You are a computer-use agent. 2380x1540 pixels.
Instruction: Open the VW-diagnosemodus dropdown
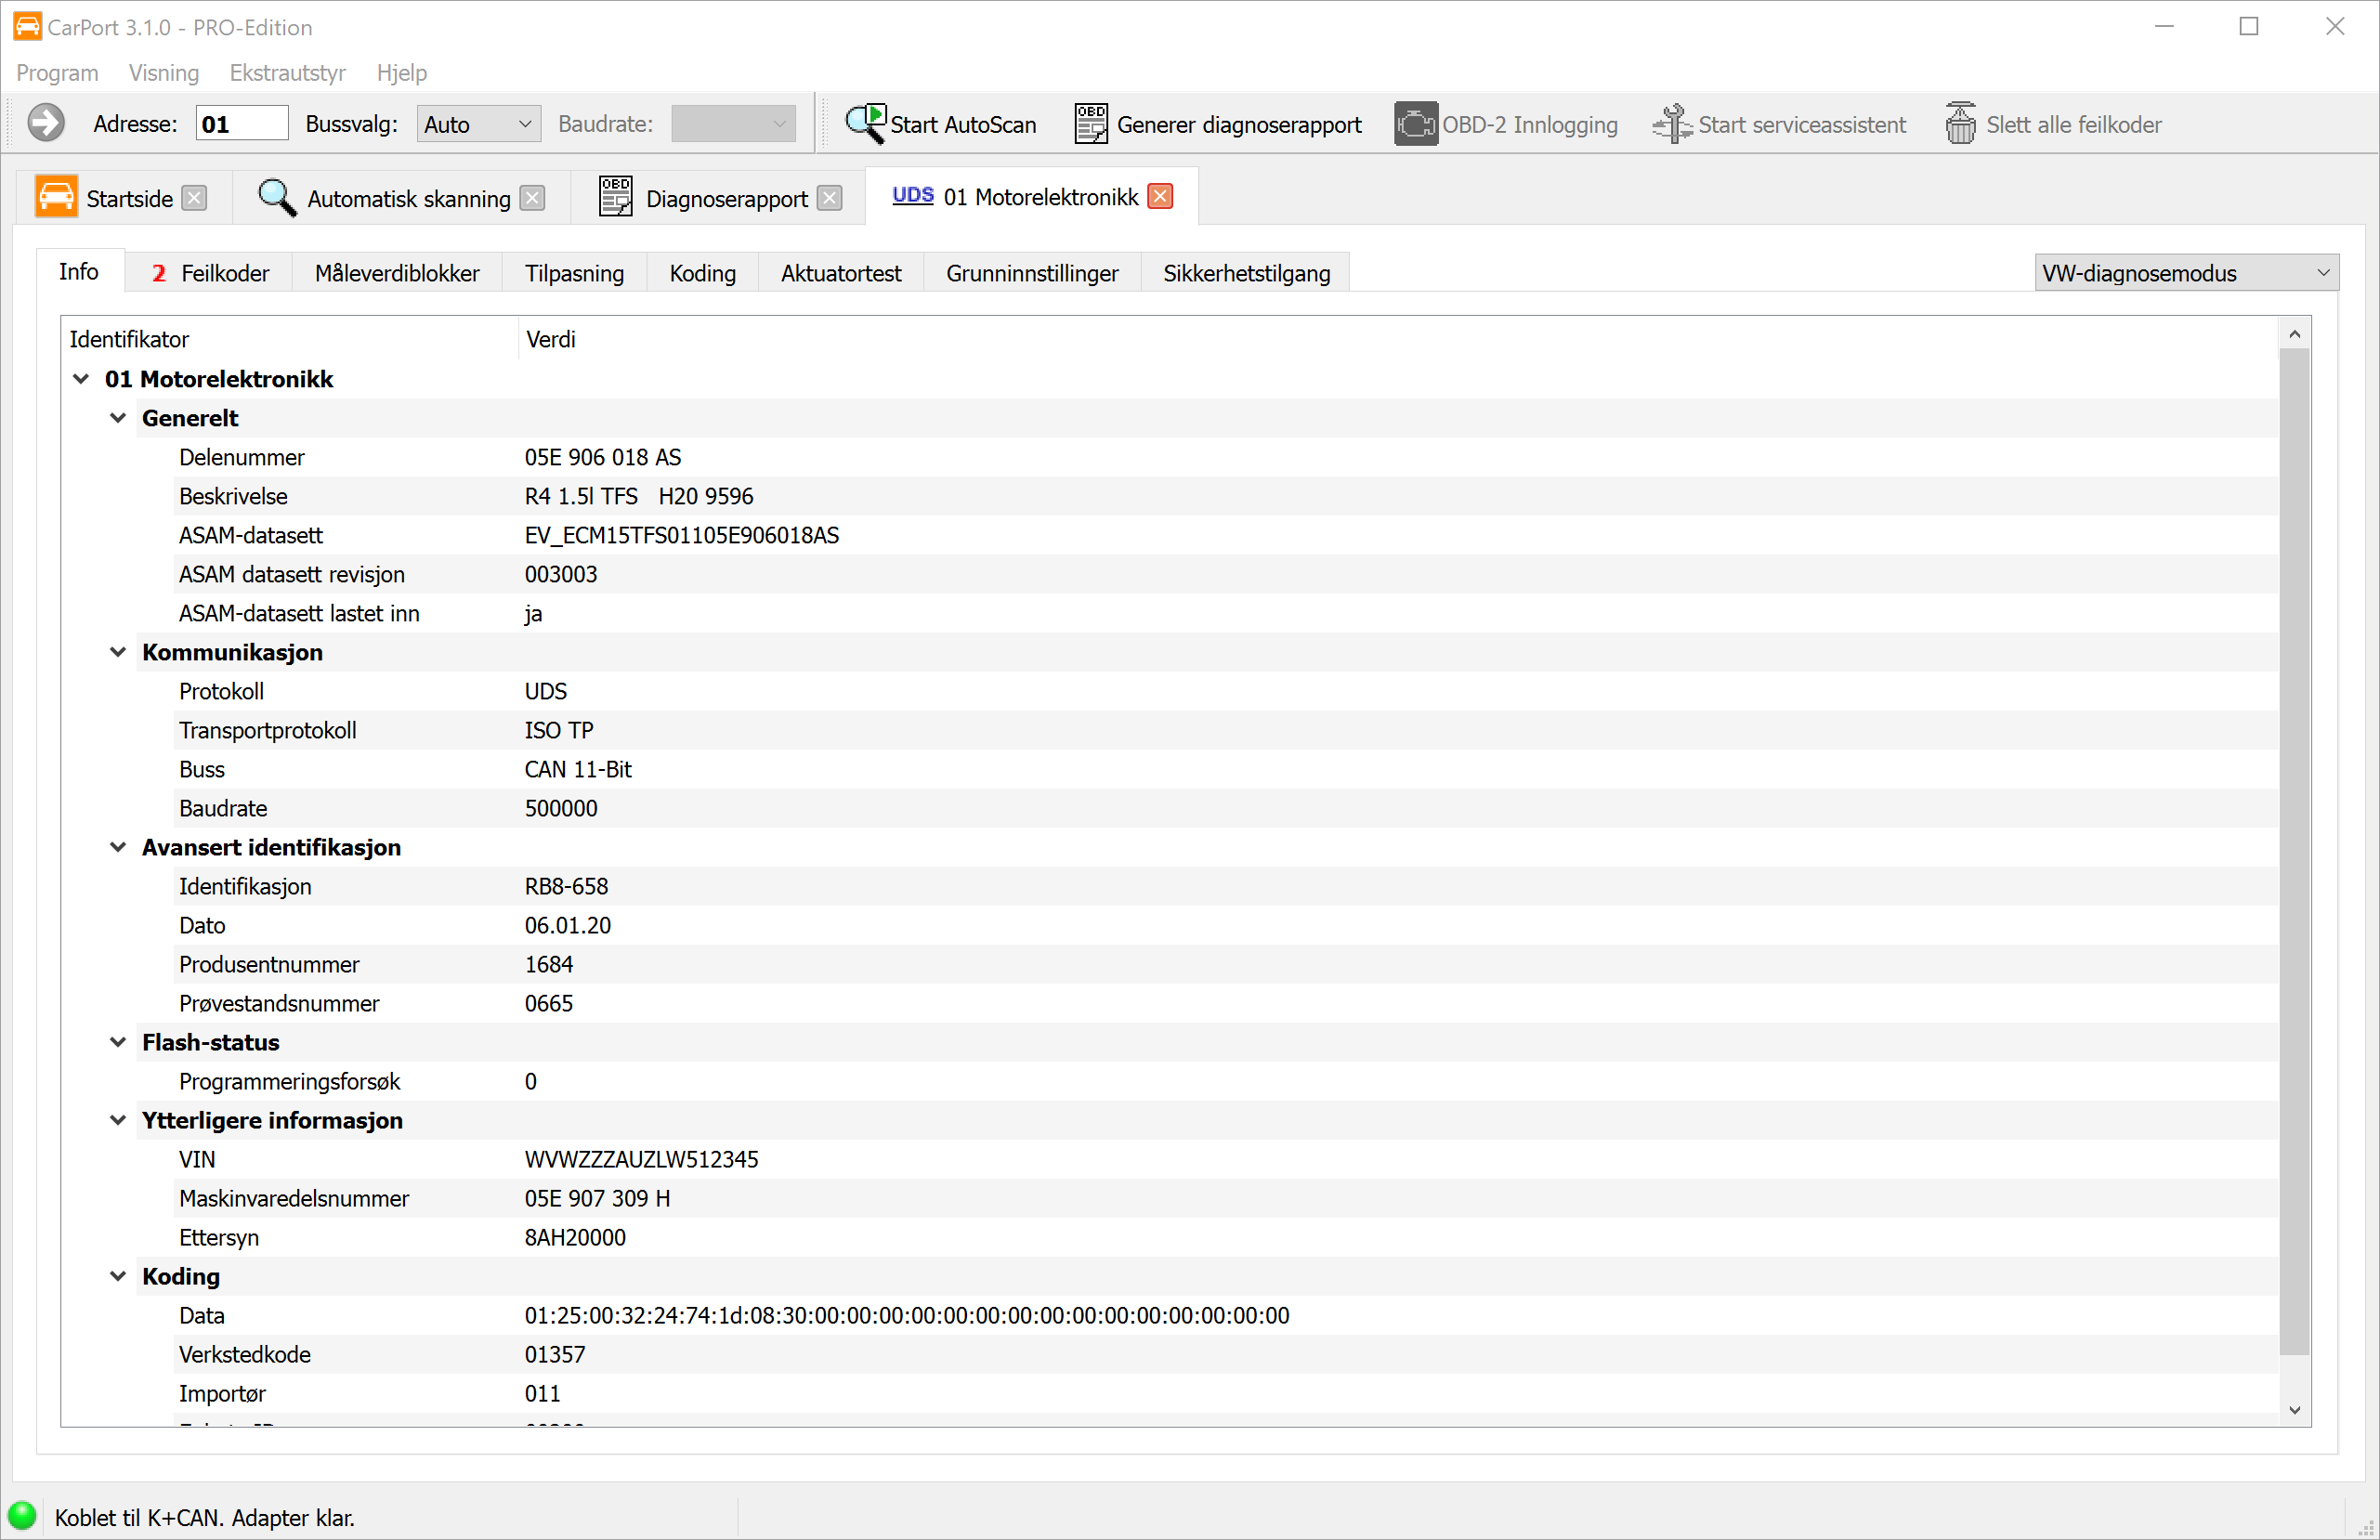click(x=2185, y=273)
